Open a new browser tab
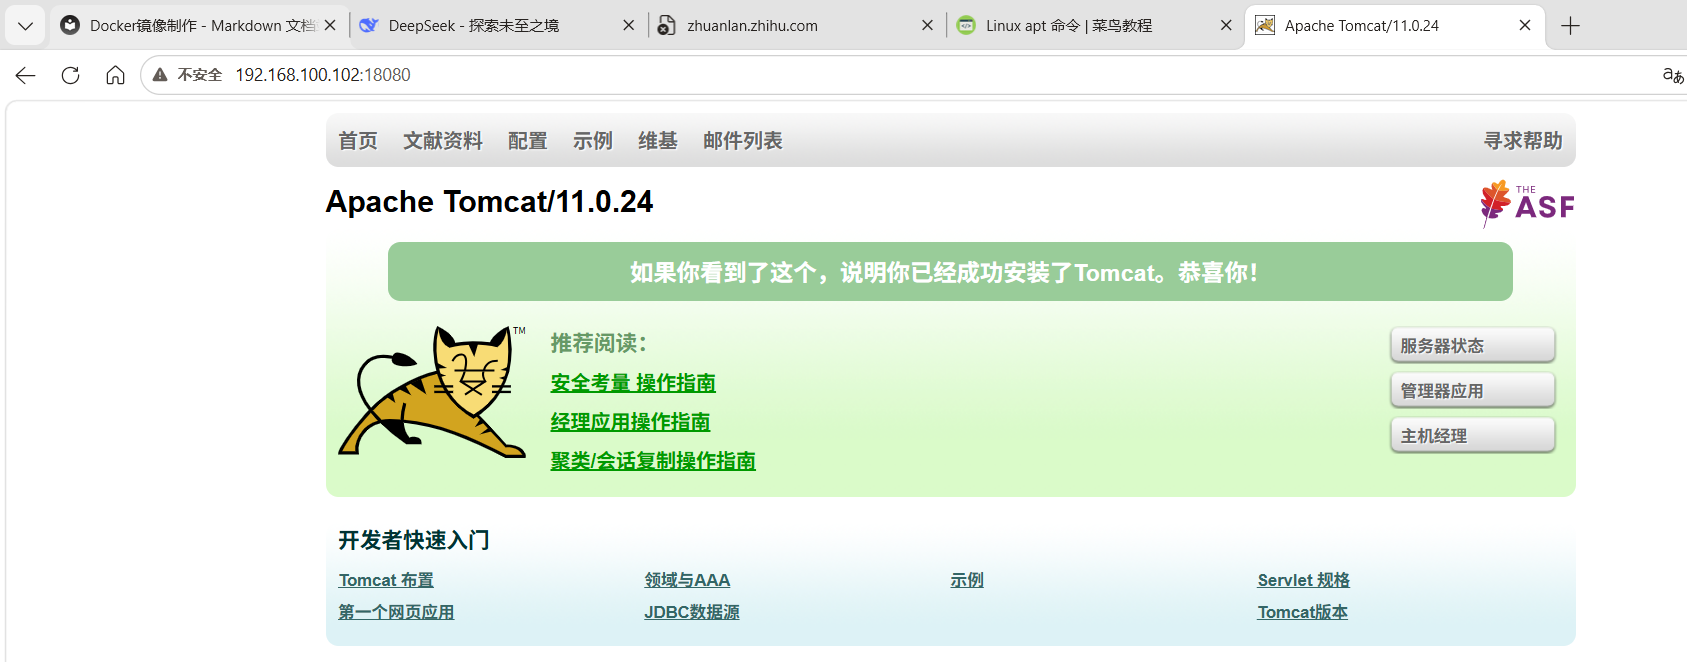 (x=1570, y=26)
